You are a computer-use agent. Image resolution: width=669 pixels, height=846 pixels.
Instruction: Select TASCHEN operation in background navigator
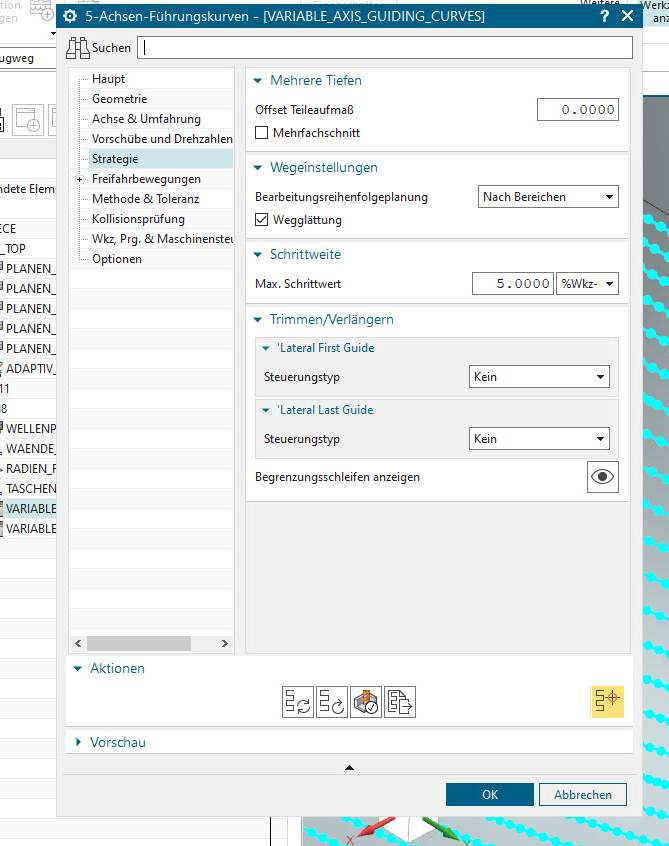point(31,489)
